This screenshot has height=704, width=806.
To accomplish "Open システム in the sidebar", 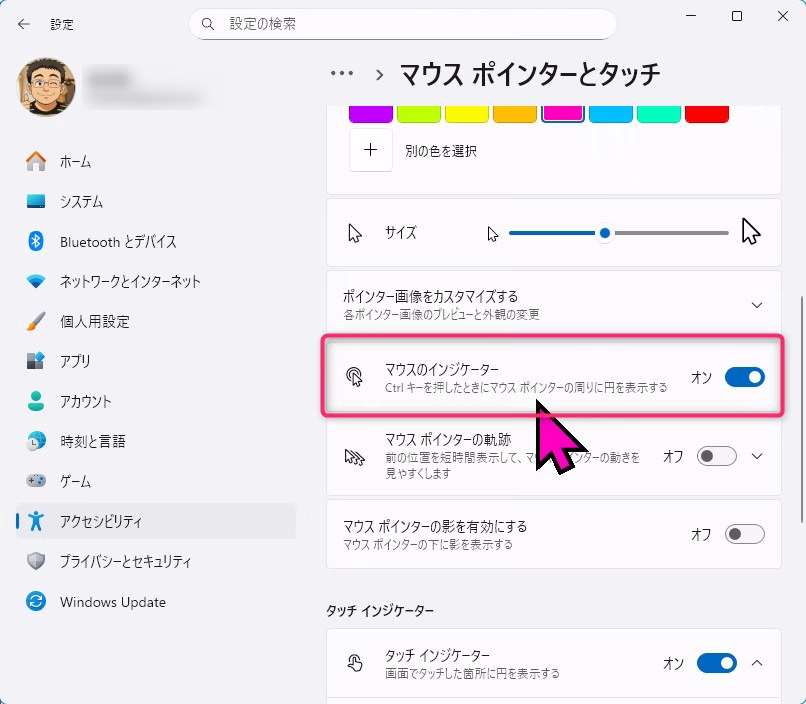I will pyautogui.click(x=80, y=201).
